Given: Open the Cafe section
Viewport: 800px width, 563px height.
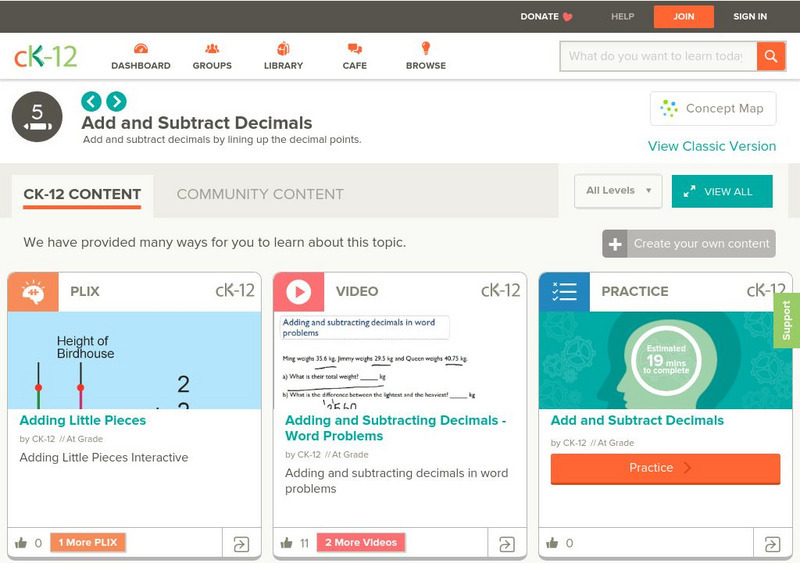Looking at the screenshot, I should pyautogui.click(x=355, y=57).
